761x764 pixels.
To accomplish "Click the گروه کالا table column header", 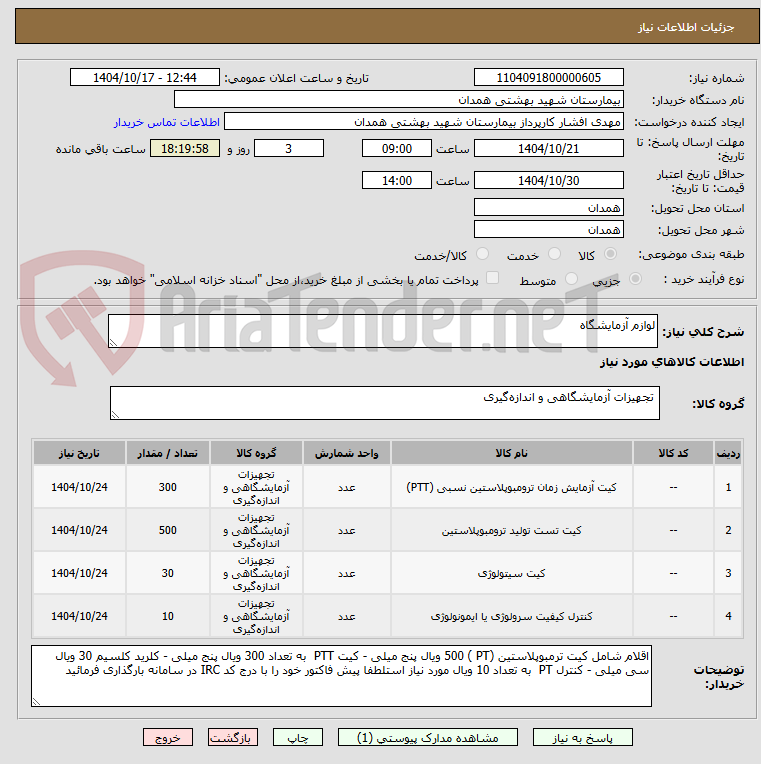I will (256, 453).
